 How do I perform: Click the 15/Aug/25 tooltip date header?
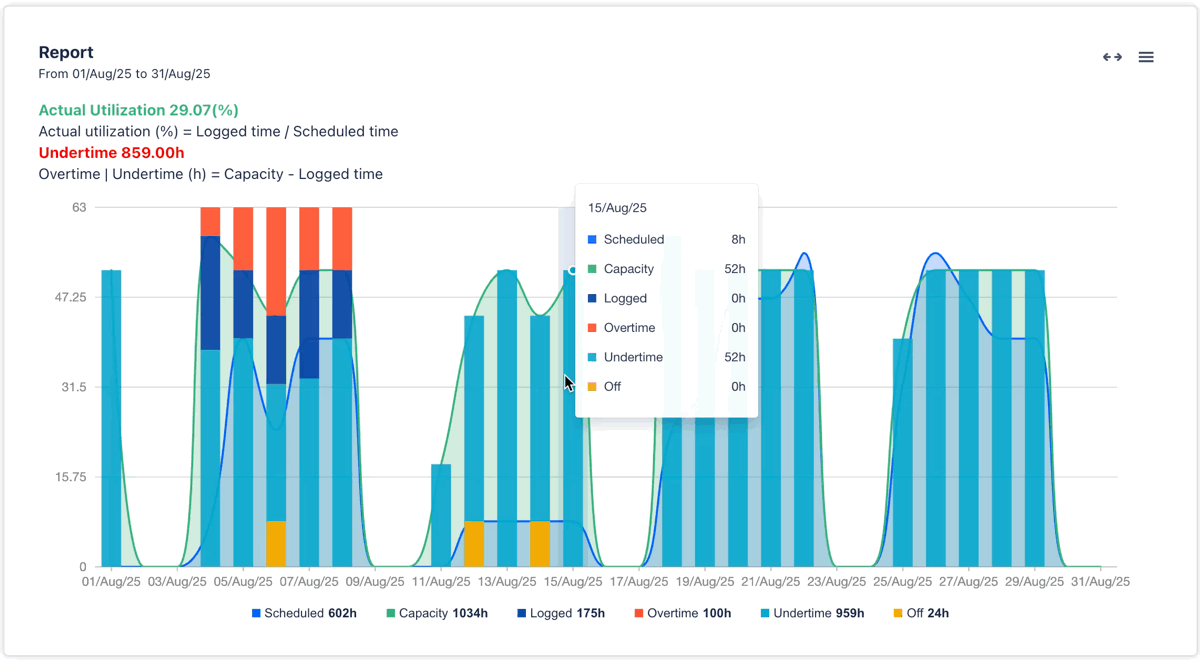(617, 208)
